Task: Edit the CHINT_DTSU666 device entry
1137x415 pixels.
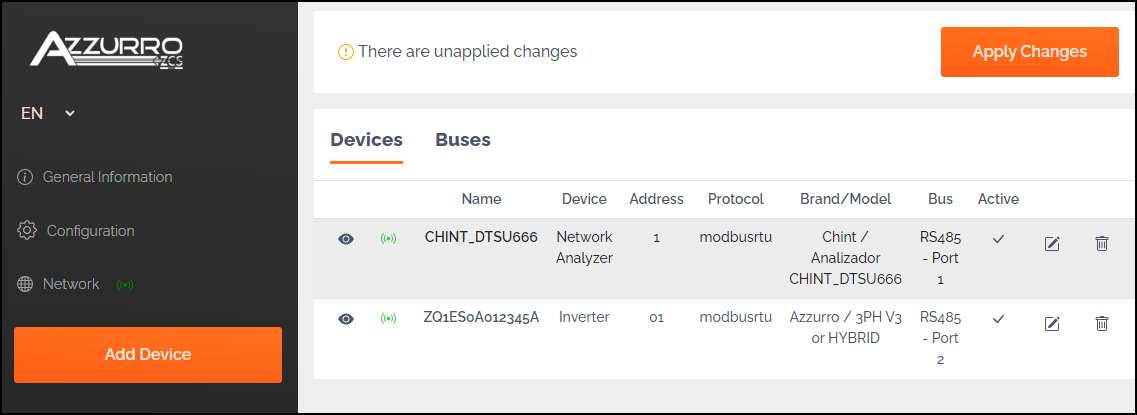Action: click(1051, 244)
